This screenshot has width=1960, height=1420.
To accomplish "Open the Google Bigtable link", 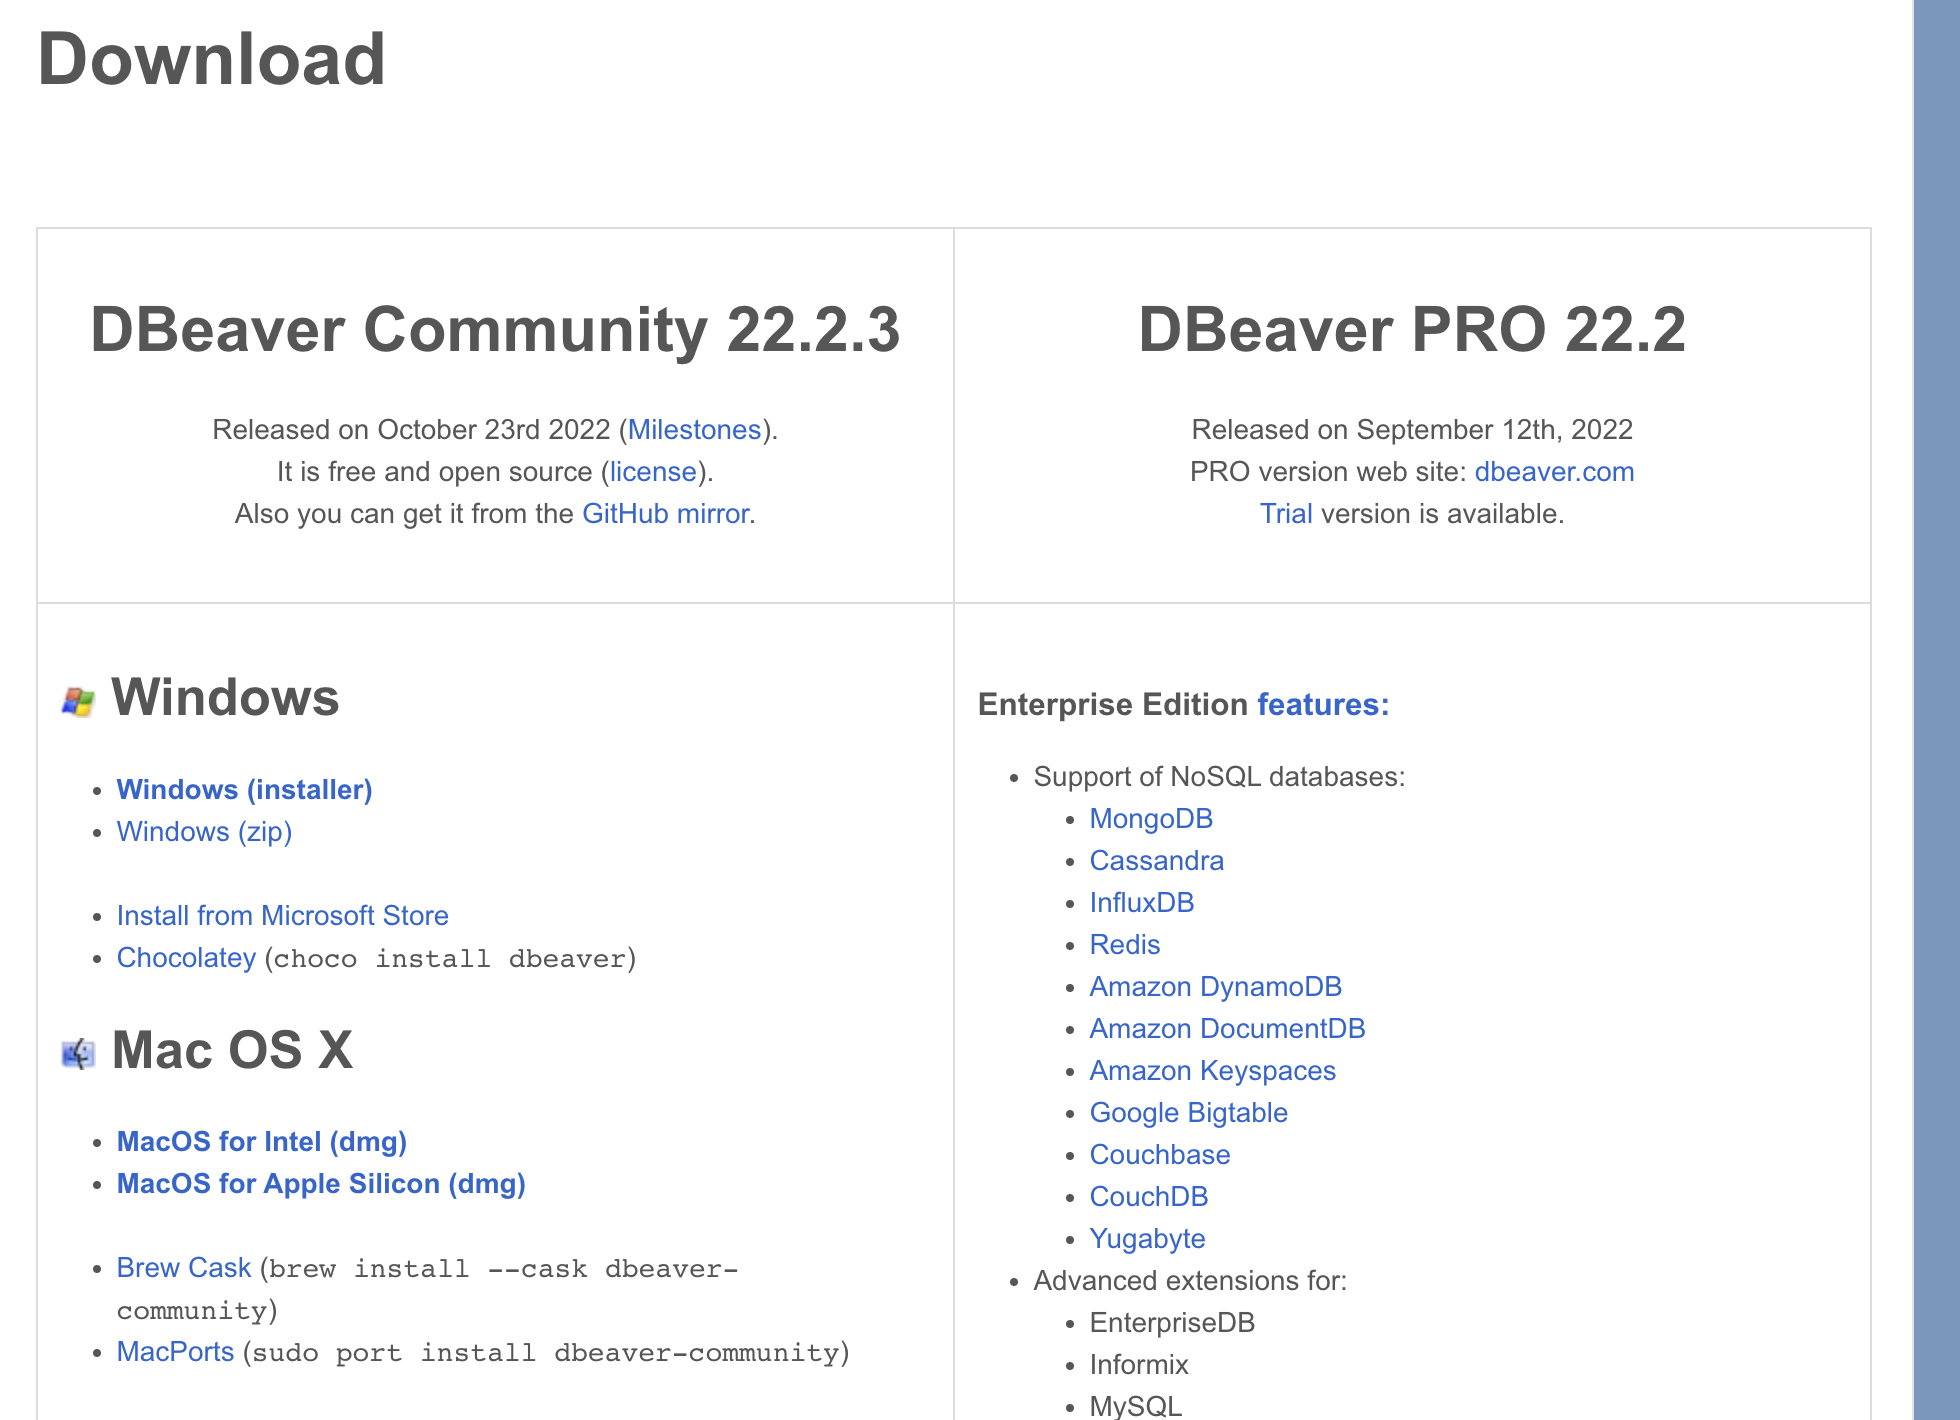I will pyautogui.click(x=1189, y=1113).
